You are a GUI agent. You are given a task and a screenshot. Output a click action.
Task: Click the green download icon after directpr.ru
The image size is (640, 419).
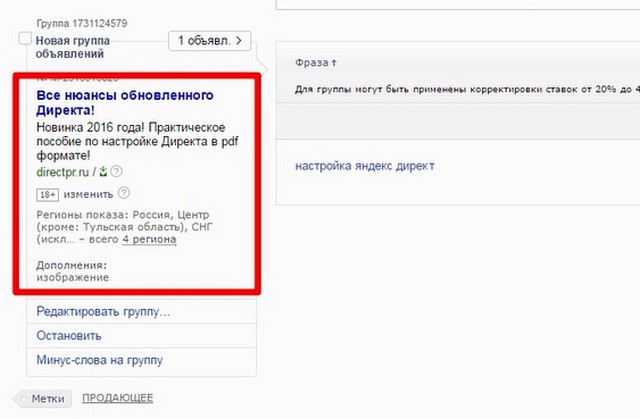point(103,172)
